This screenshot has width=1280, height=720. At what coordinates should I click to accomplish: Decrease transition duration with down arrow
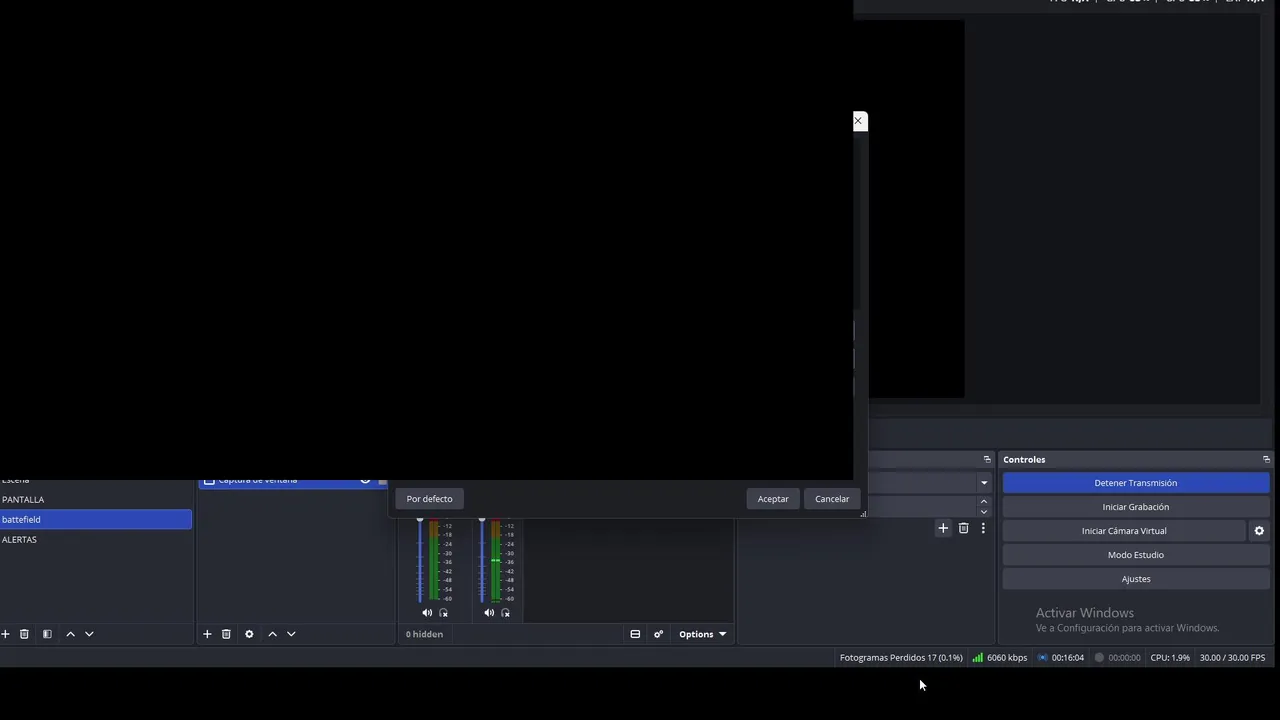984,512
